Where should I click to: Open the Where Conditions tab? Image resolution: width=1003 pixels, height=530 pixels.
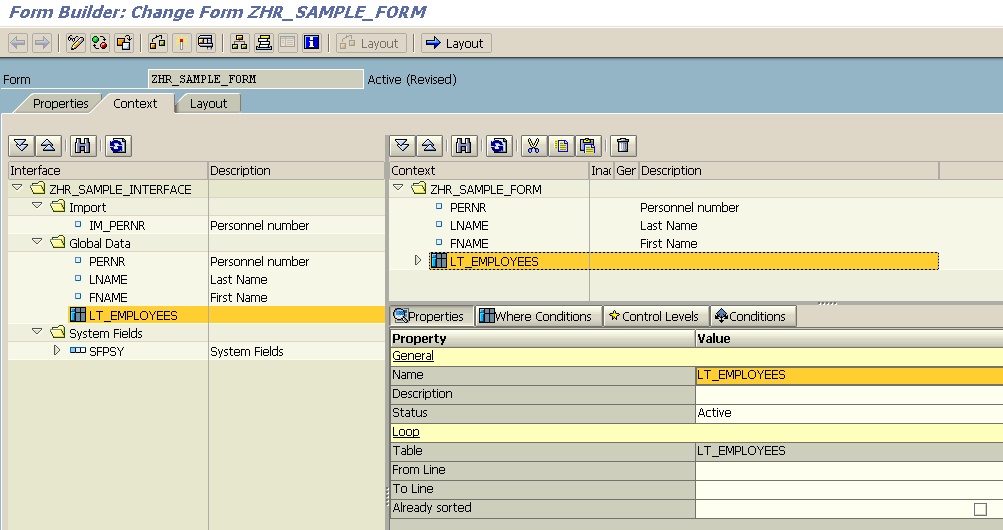pyautogui.click(x=535, y=316)
